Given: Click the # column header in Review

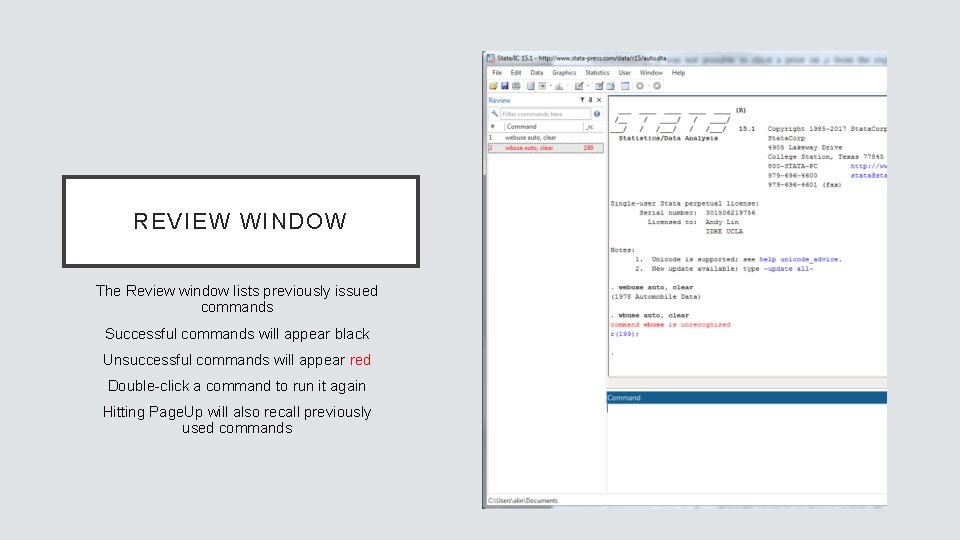Looking at the screenshot, I should click(x=495, y=127).
